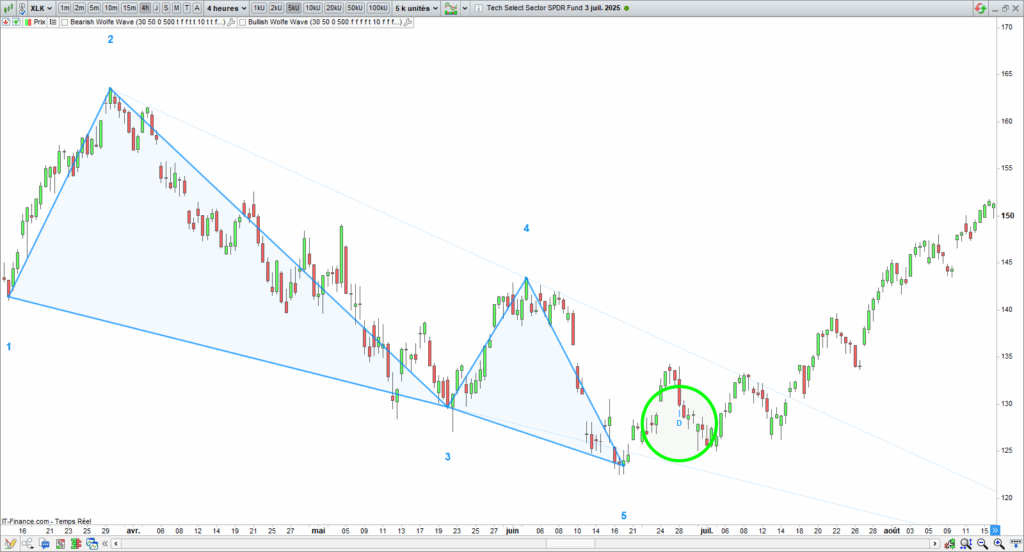
Task: Click the D marker inside green circle
Action: [679, 424]
